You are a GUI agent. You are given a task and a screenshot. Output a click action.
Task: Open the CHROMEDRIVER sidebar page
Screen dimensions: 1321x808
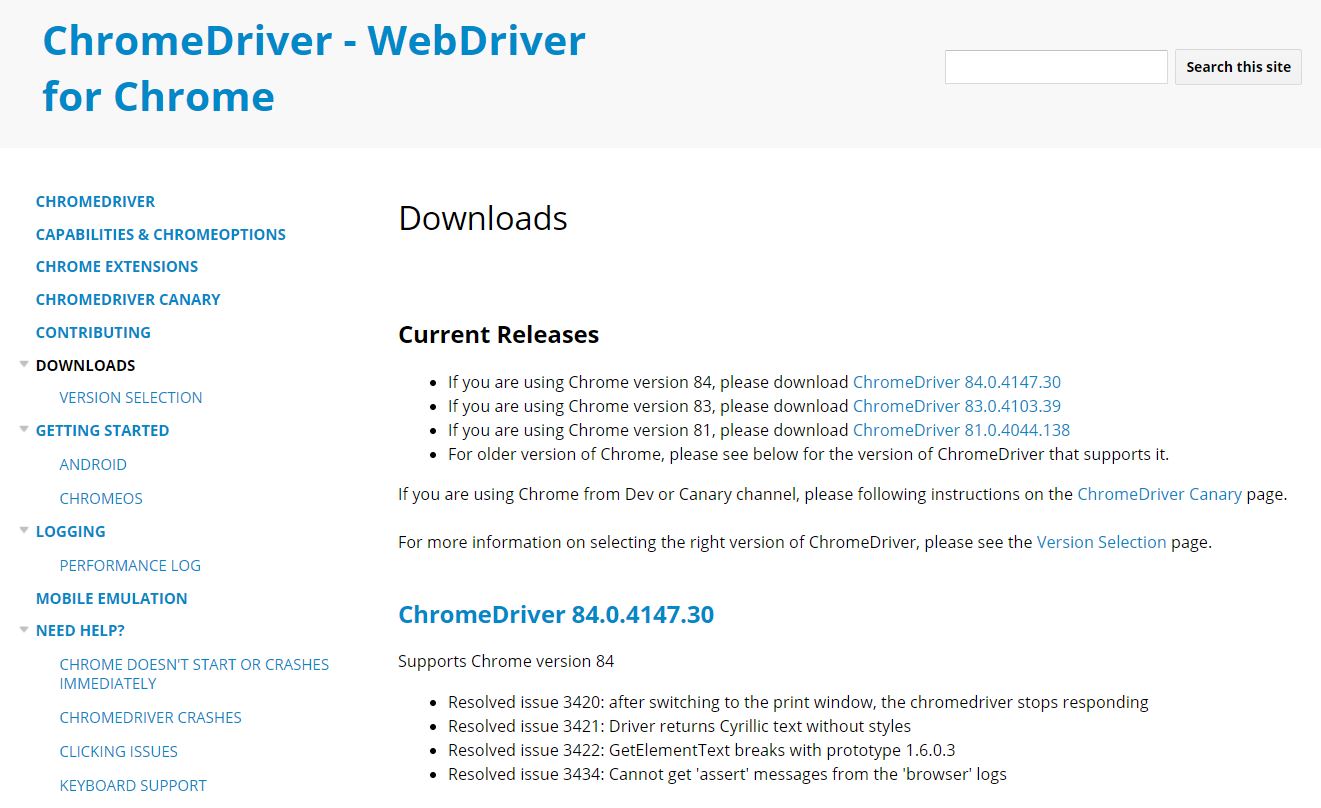point(95,201)
